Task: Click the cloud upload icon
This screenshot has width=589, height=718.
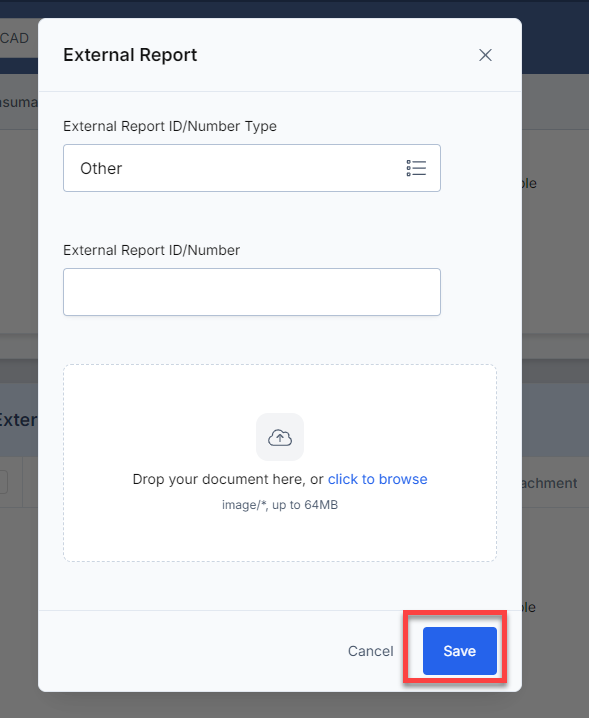Action: [x=280, y=437]
